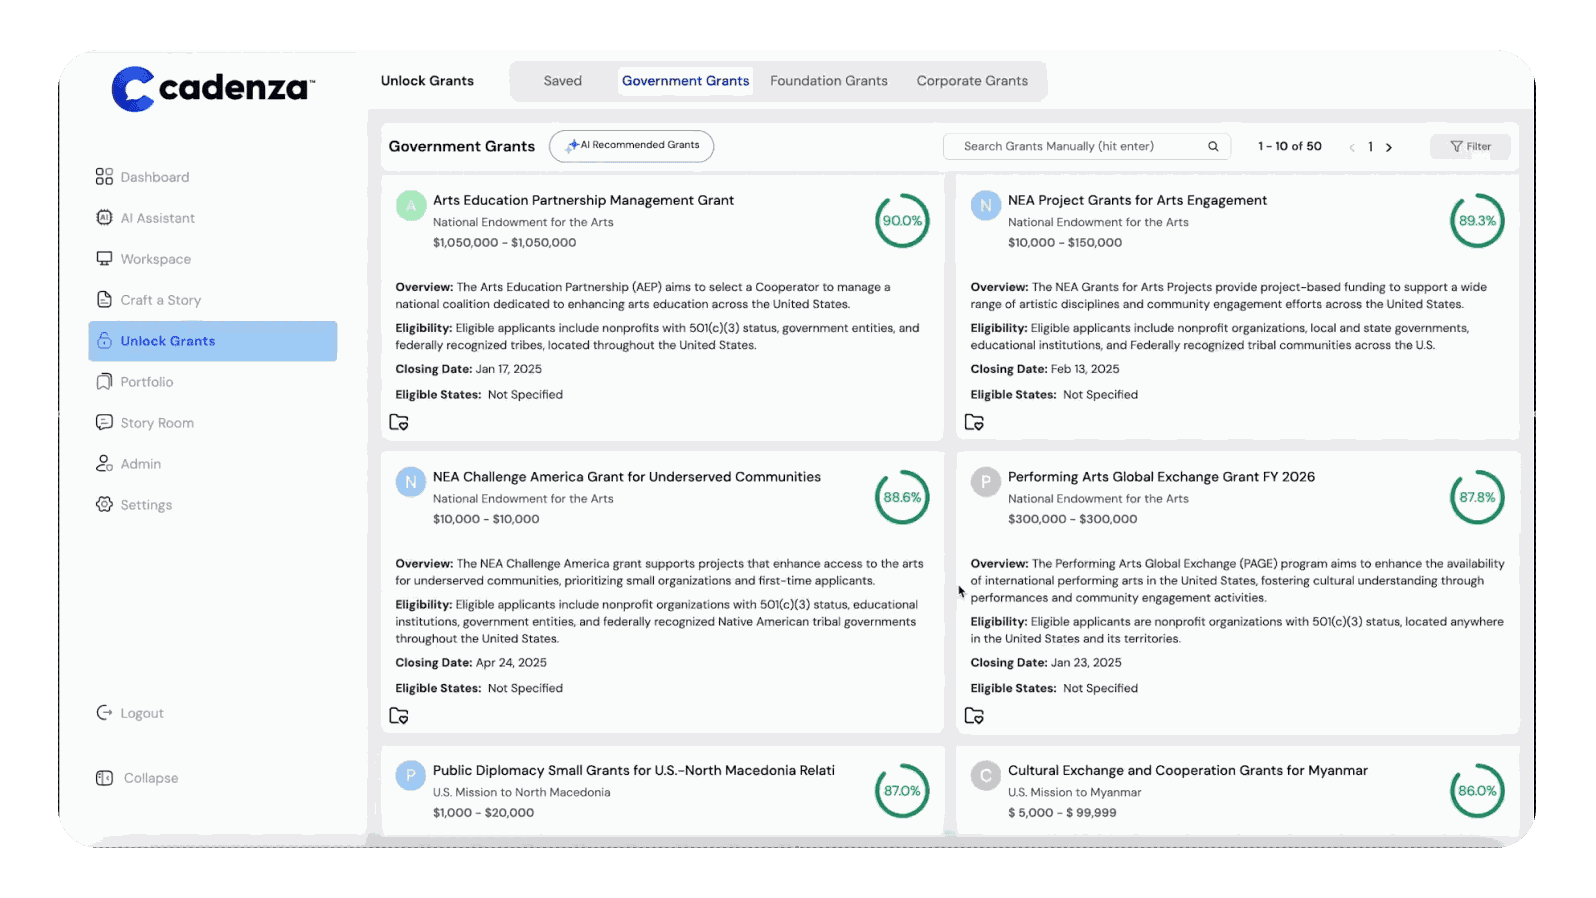Click the 'Closing Date: Jan 23, 2025' text
This screenshot has height=898, width=1596.
(x=1046, y=663)
